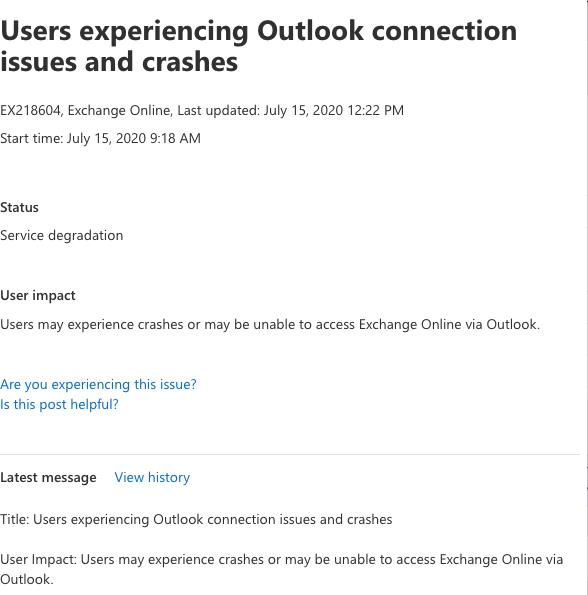Select the 'Is this post helpful?' link
The height and width of the screenshot is (595, 588).
tap(59, 405)
